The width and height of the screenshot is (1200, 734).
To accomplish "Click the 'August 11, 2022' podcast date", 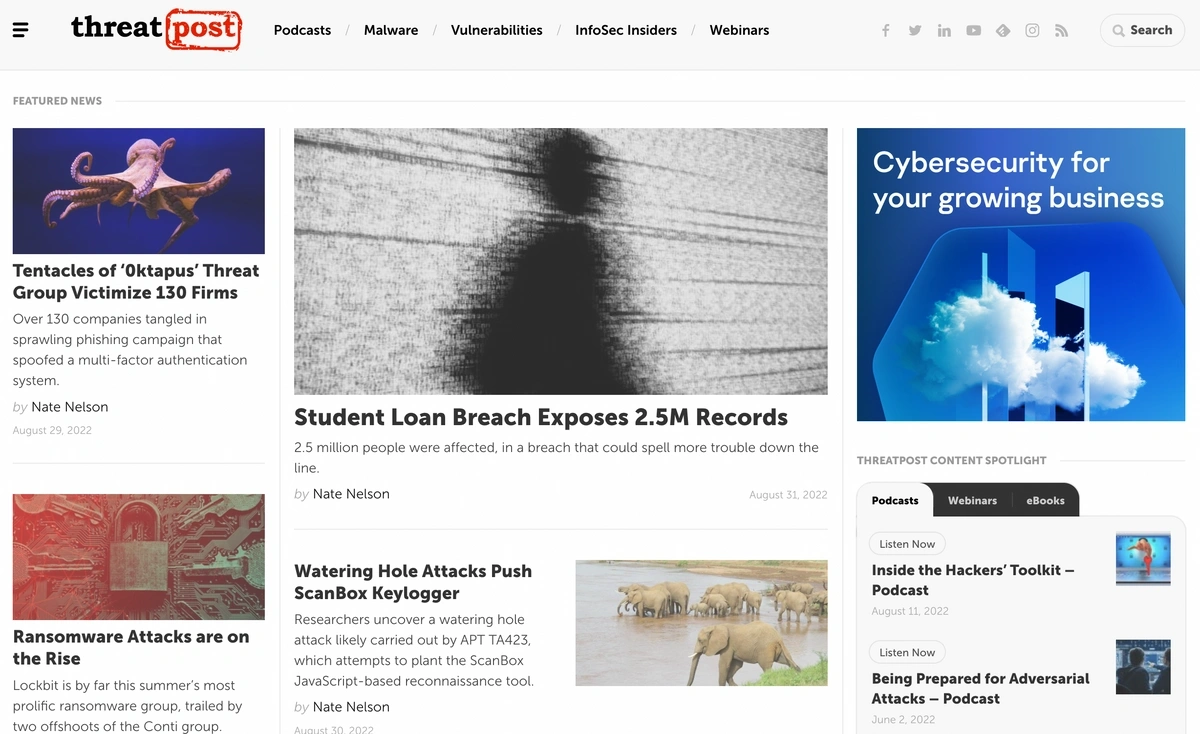I will click(910, 611).
